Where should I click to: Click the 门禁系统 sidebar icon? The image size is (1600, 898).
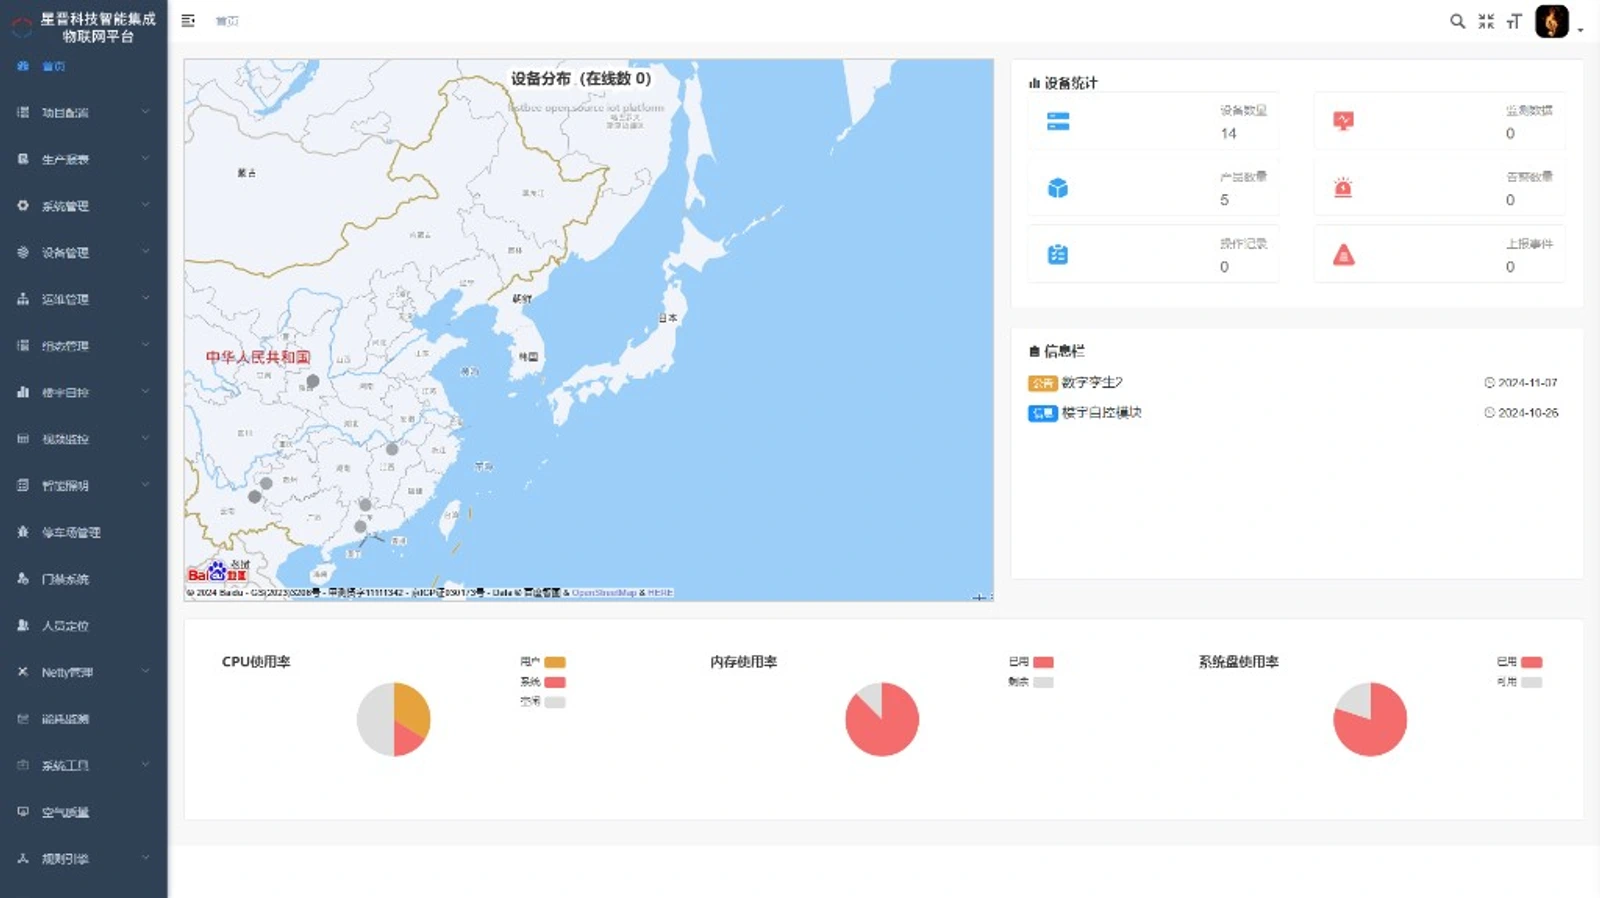click(x=22, y=578)
